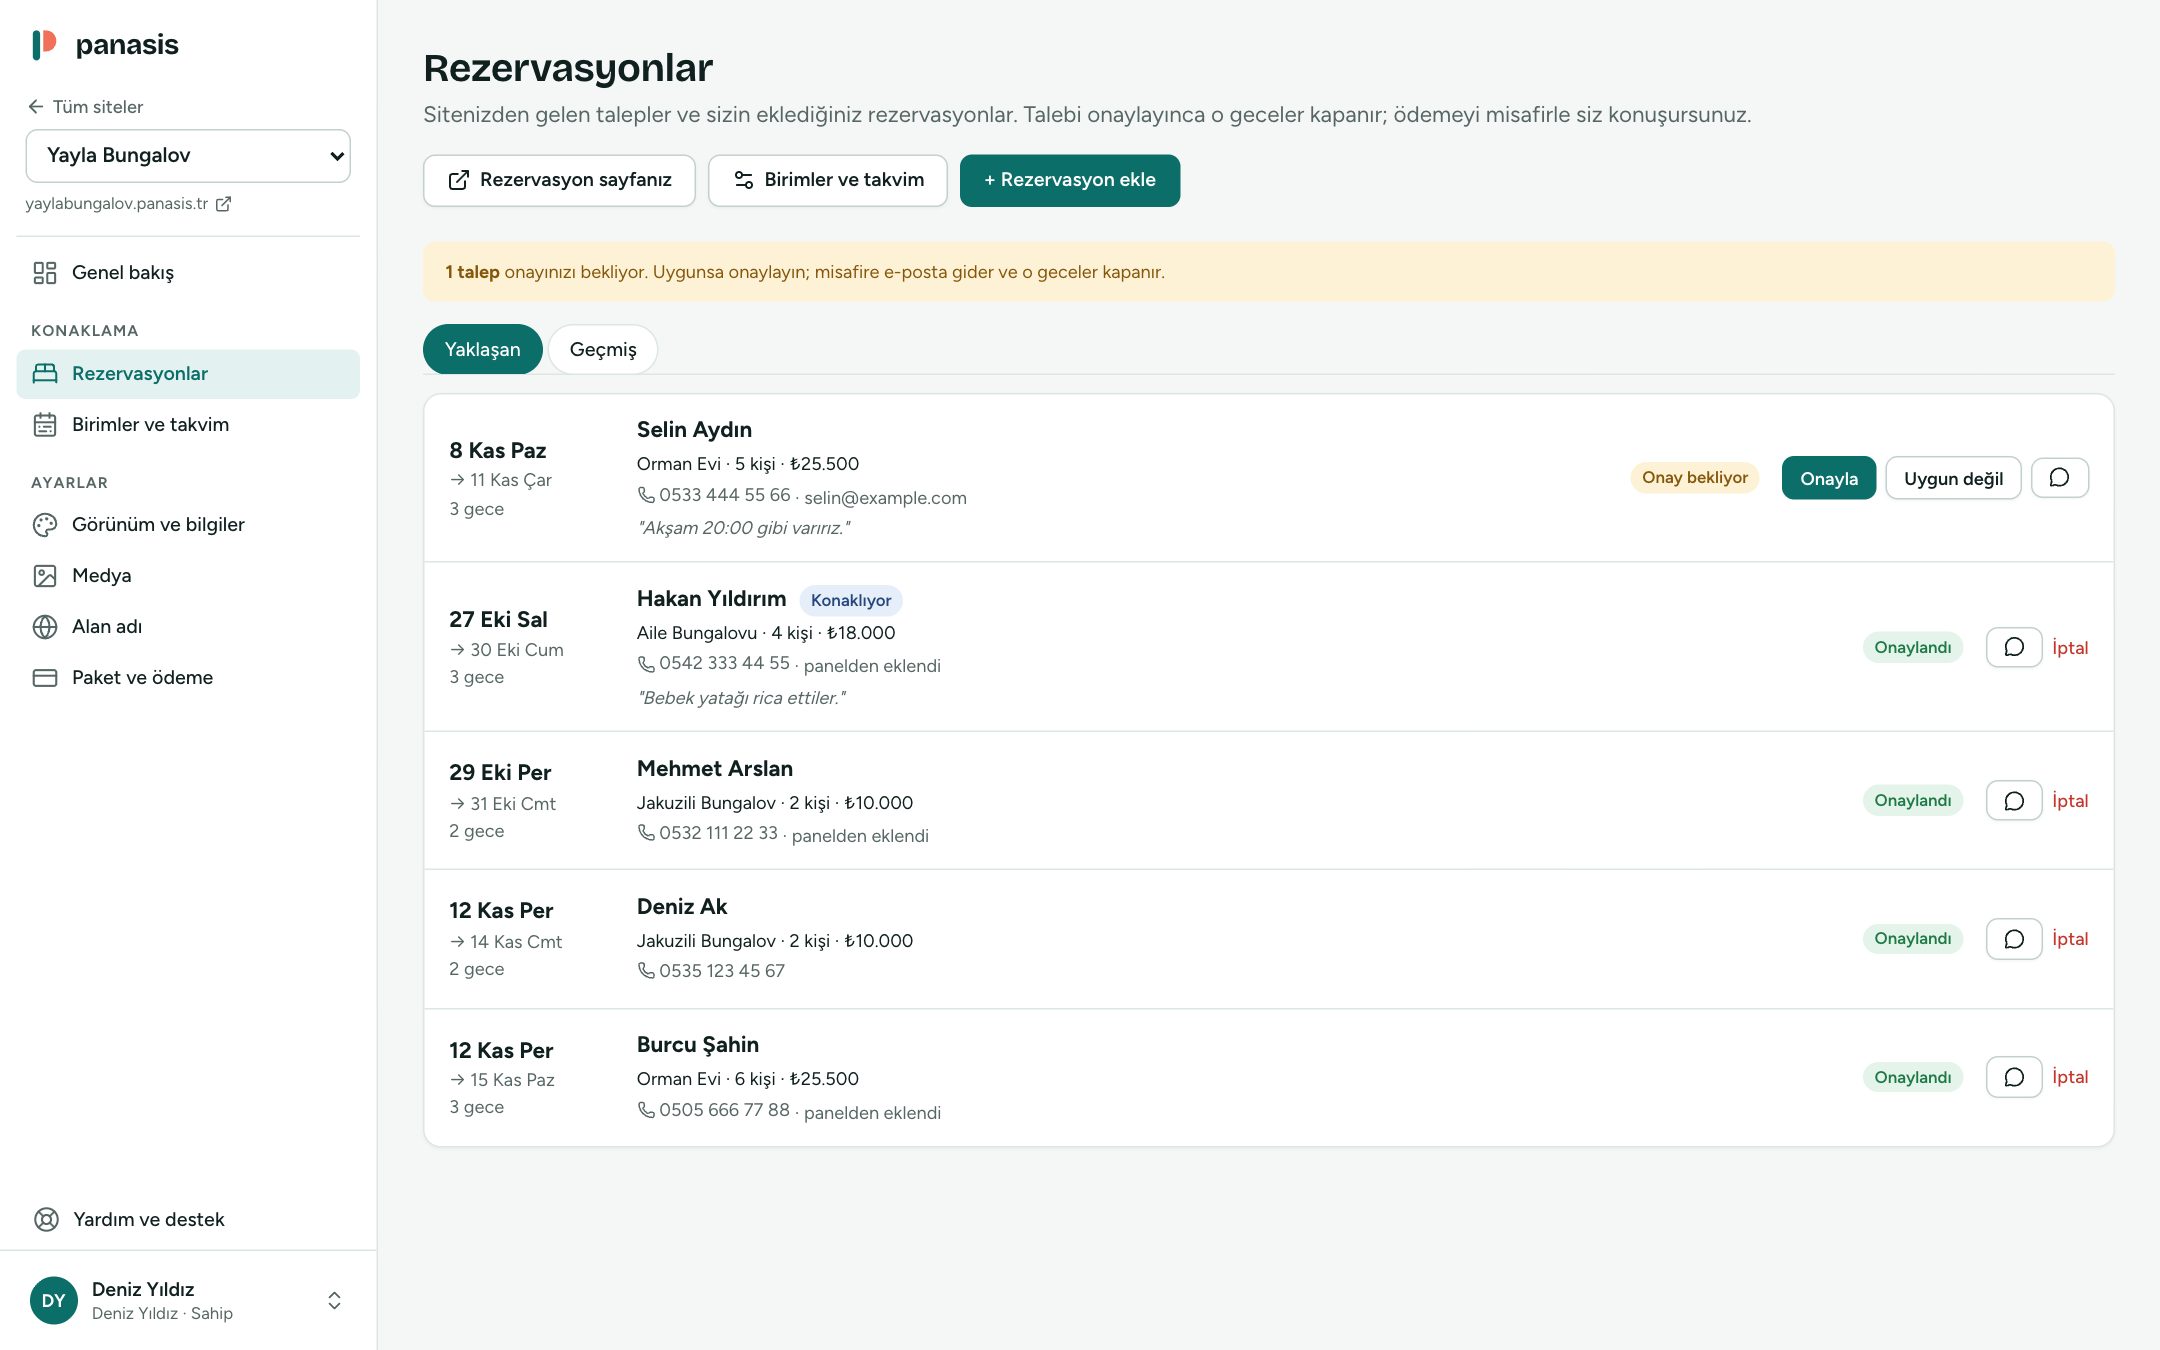Approve Selin Aydın's request with Onayla

1829,478
